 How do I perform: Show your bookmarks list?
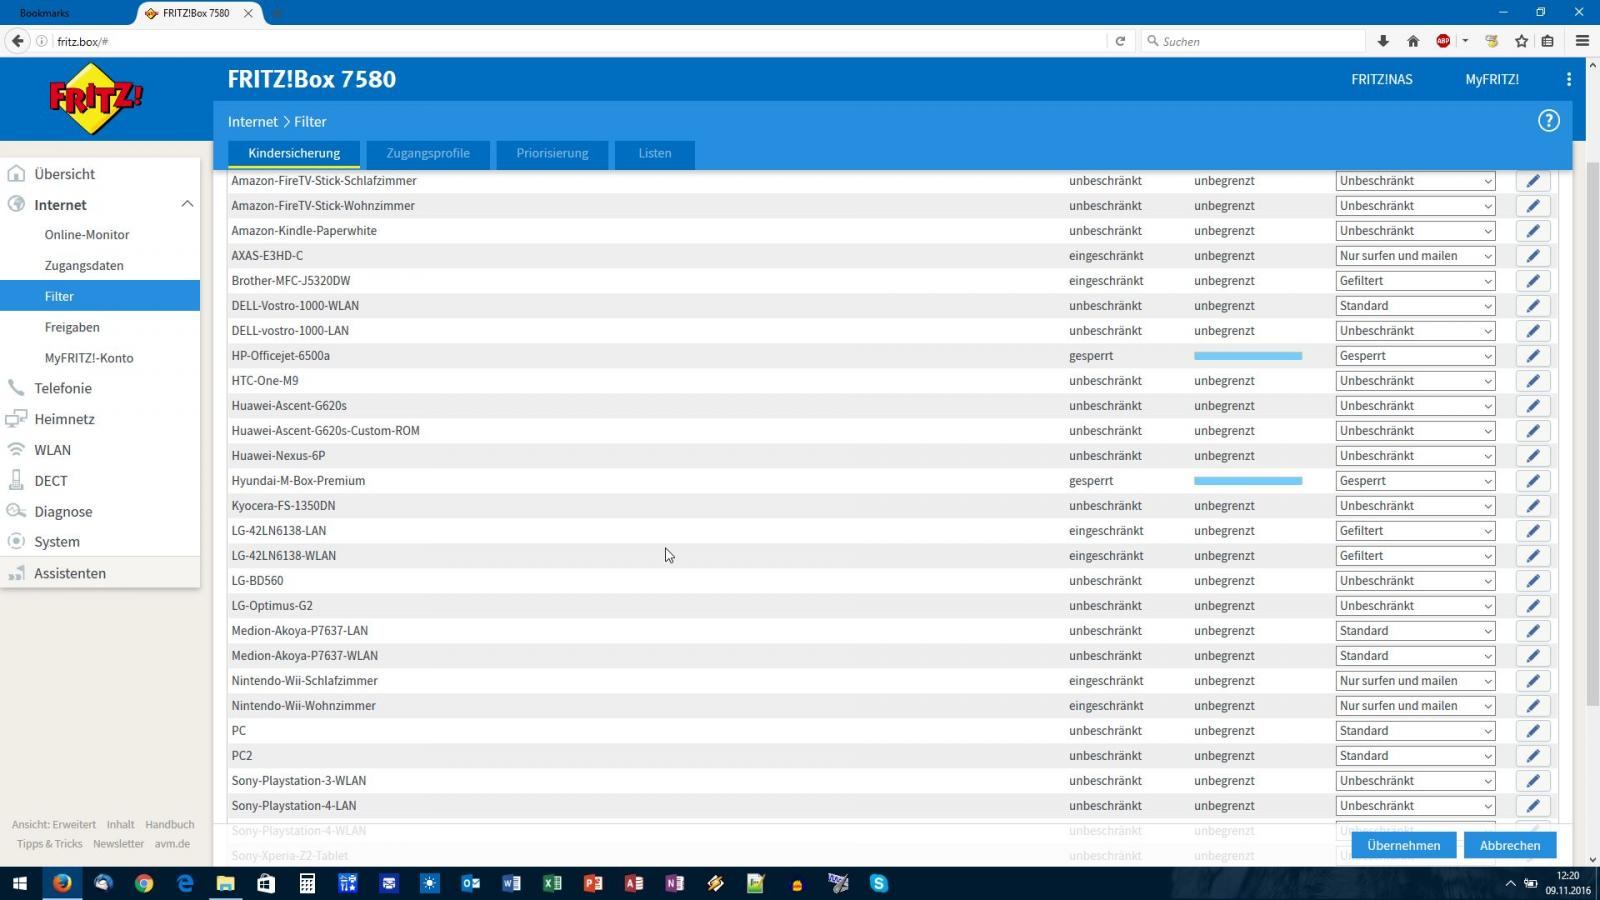[x=1548, y=41]
